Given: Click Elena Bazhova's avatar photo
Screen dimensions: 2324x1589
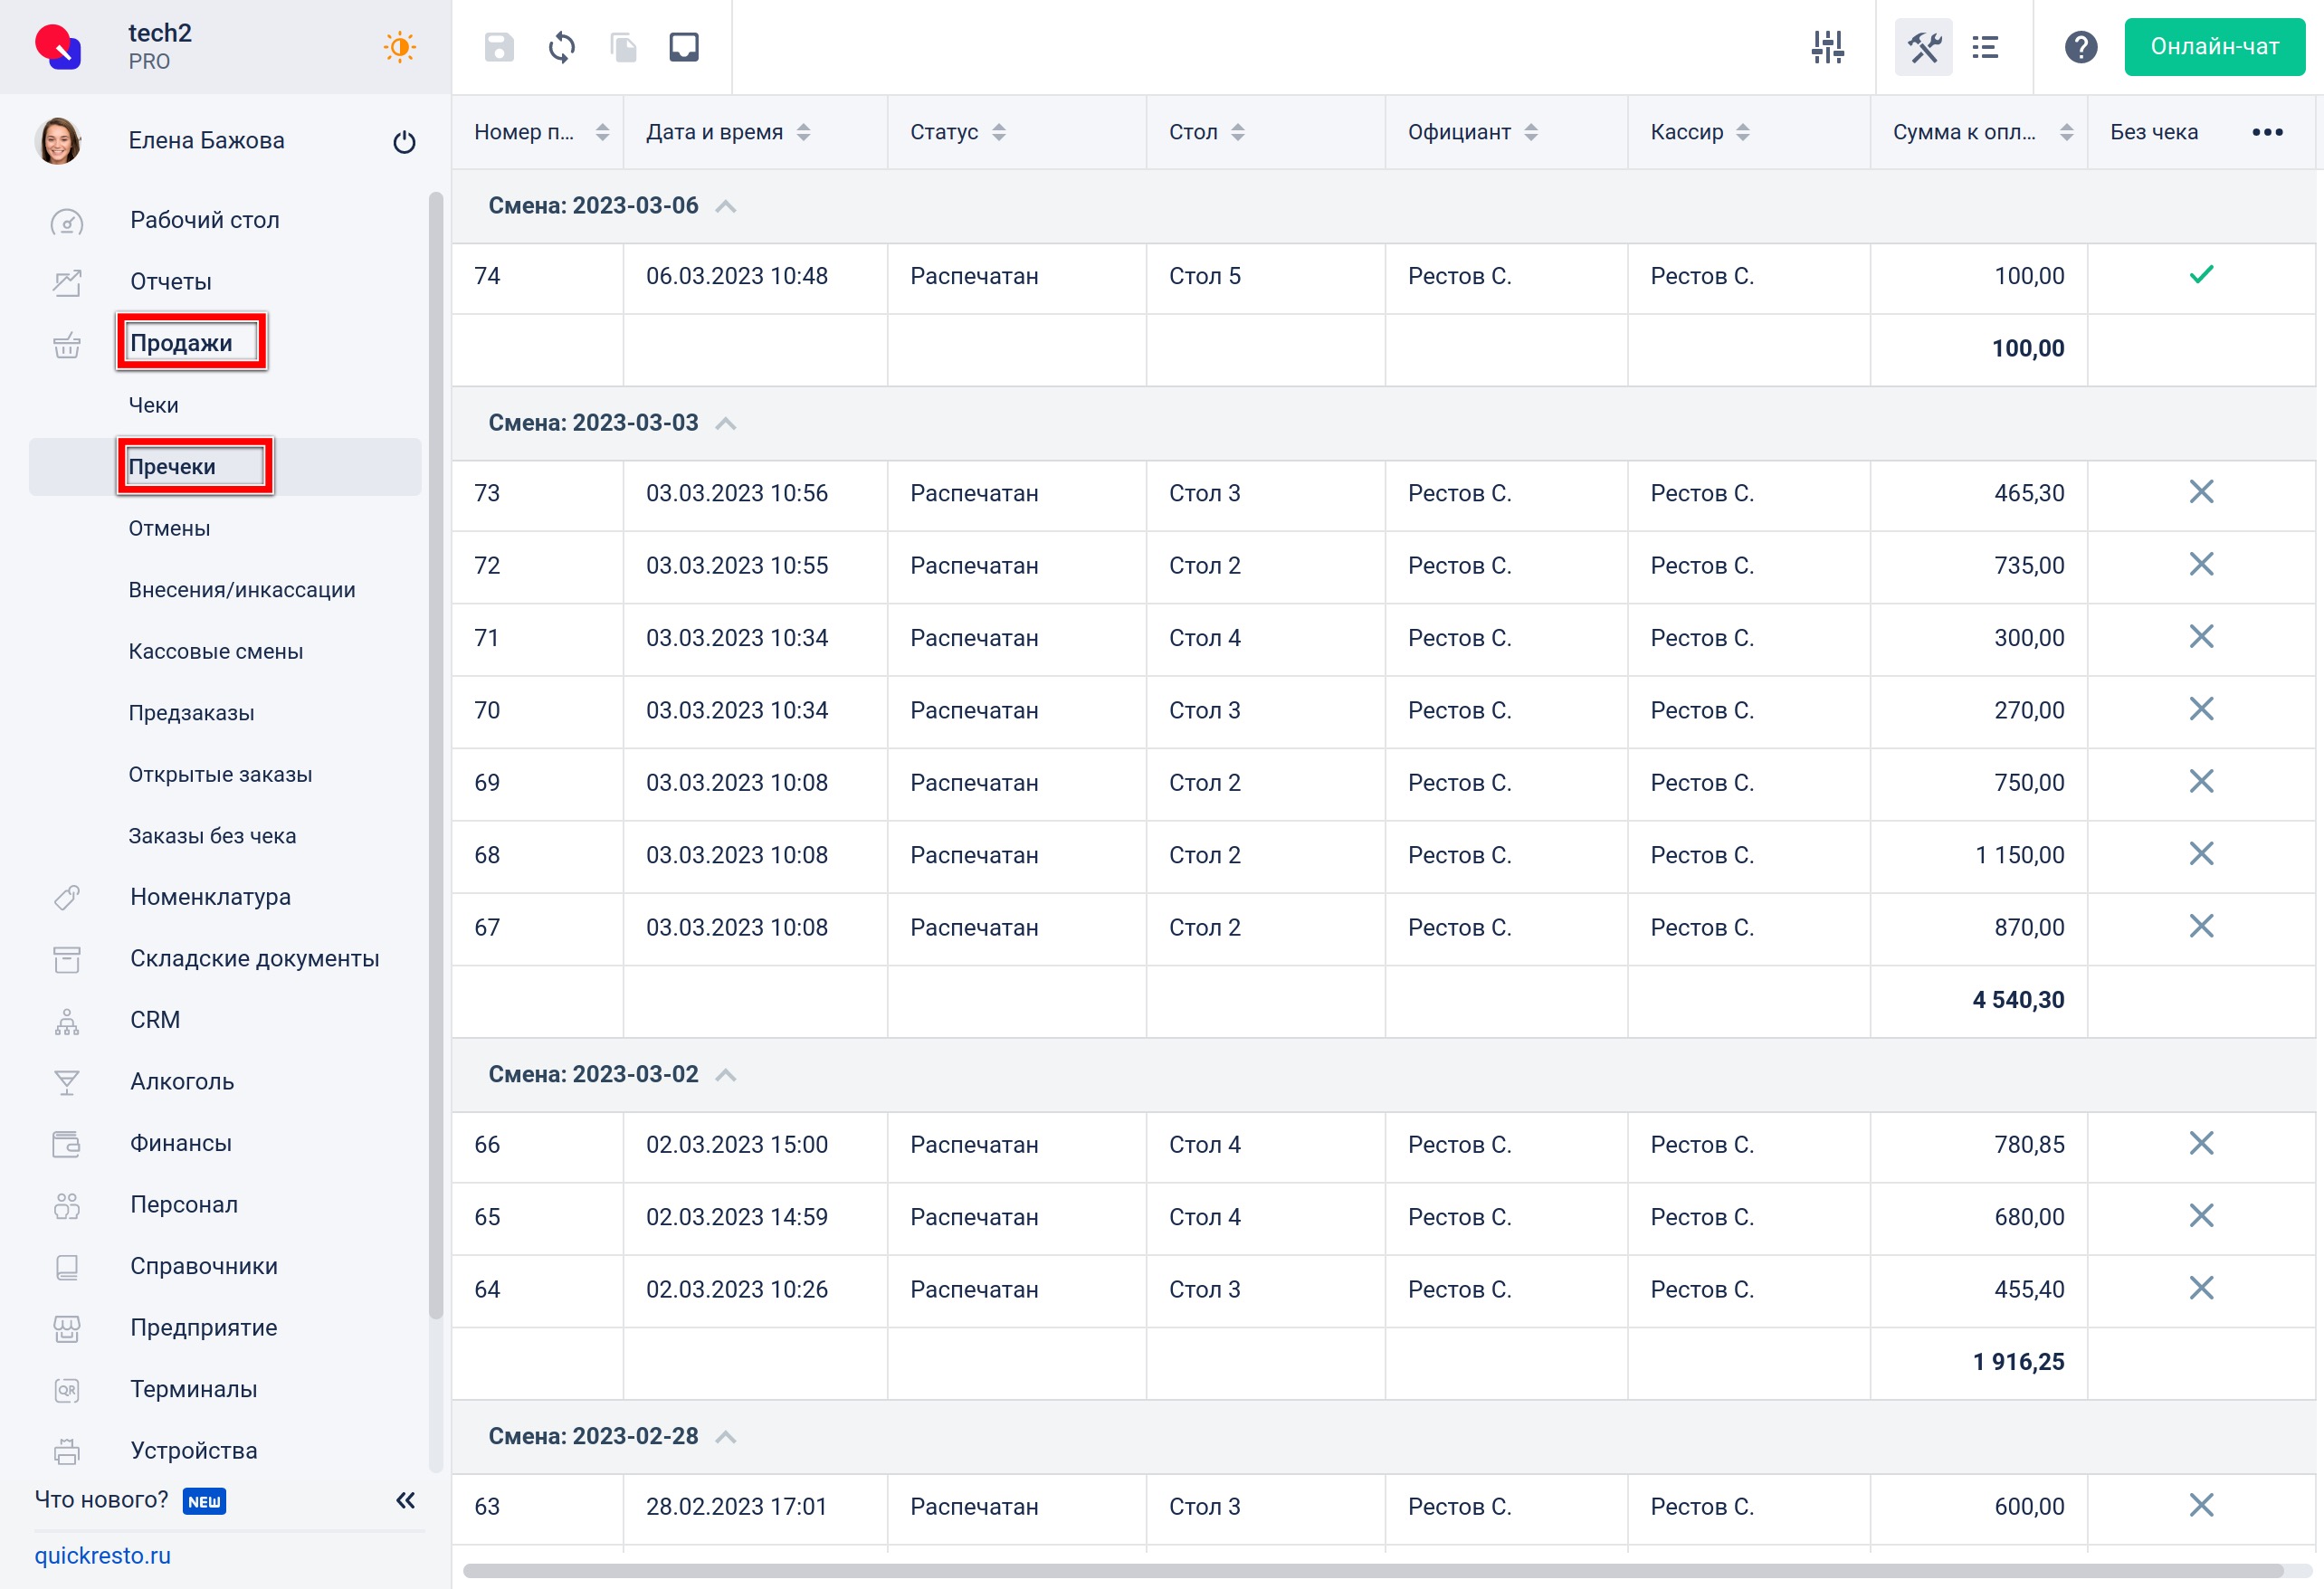Looking at the screenshot, I should tap(58, 141).
